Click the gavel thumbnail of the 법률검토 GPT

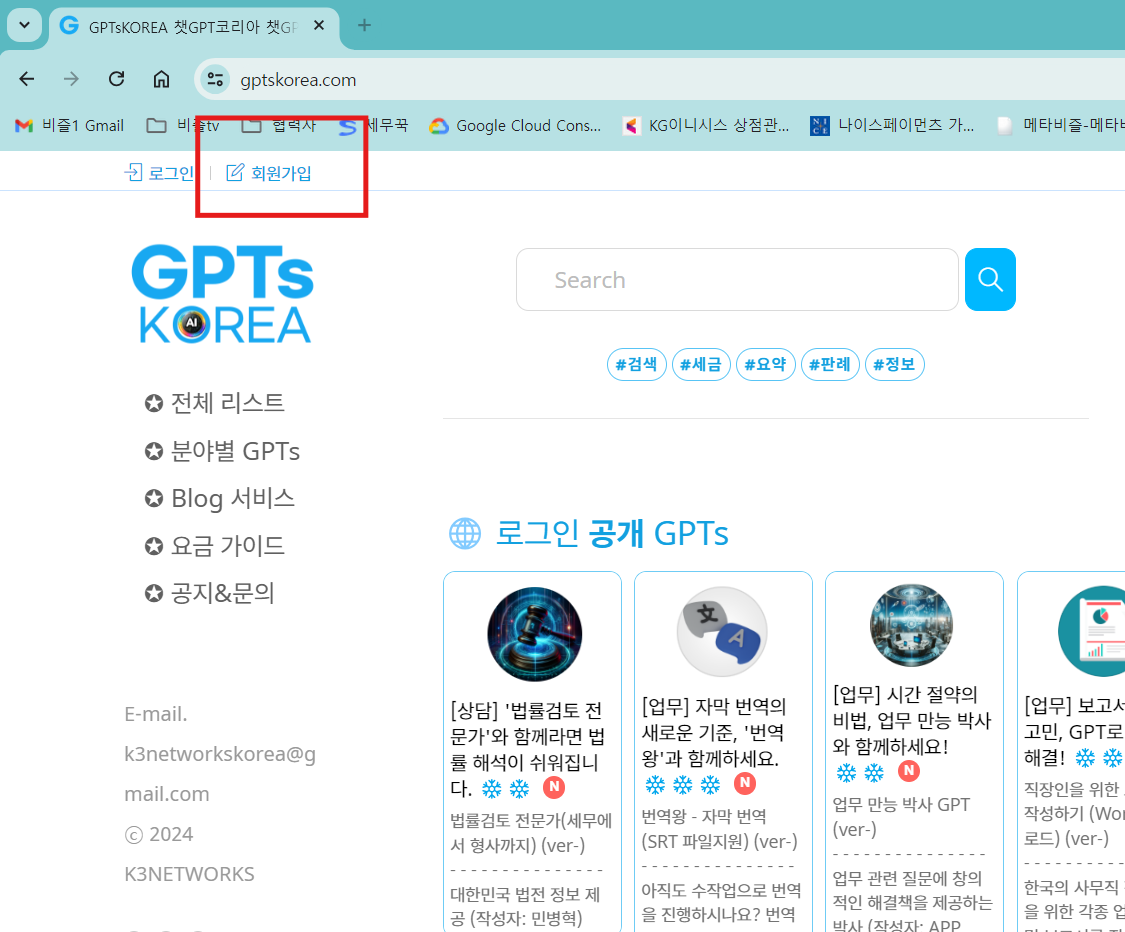[533, 633]
